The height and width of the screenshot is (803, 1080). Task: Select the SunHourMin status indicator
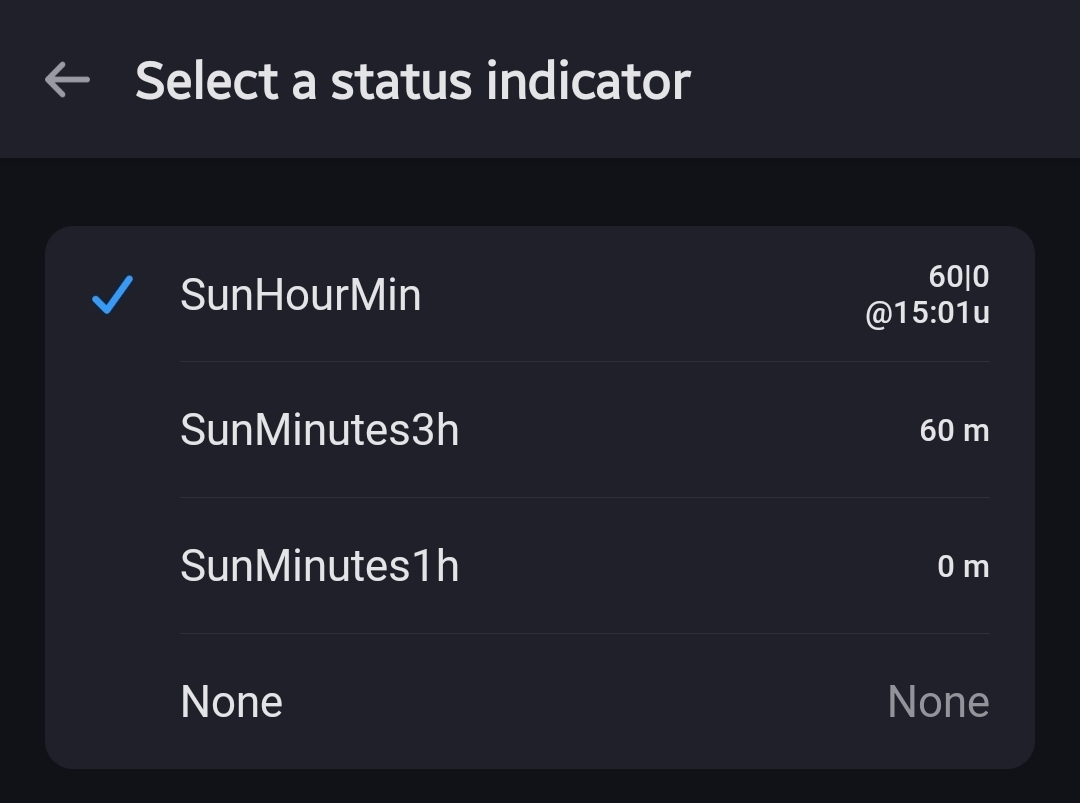300,295
